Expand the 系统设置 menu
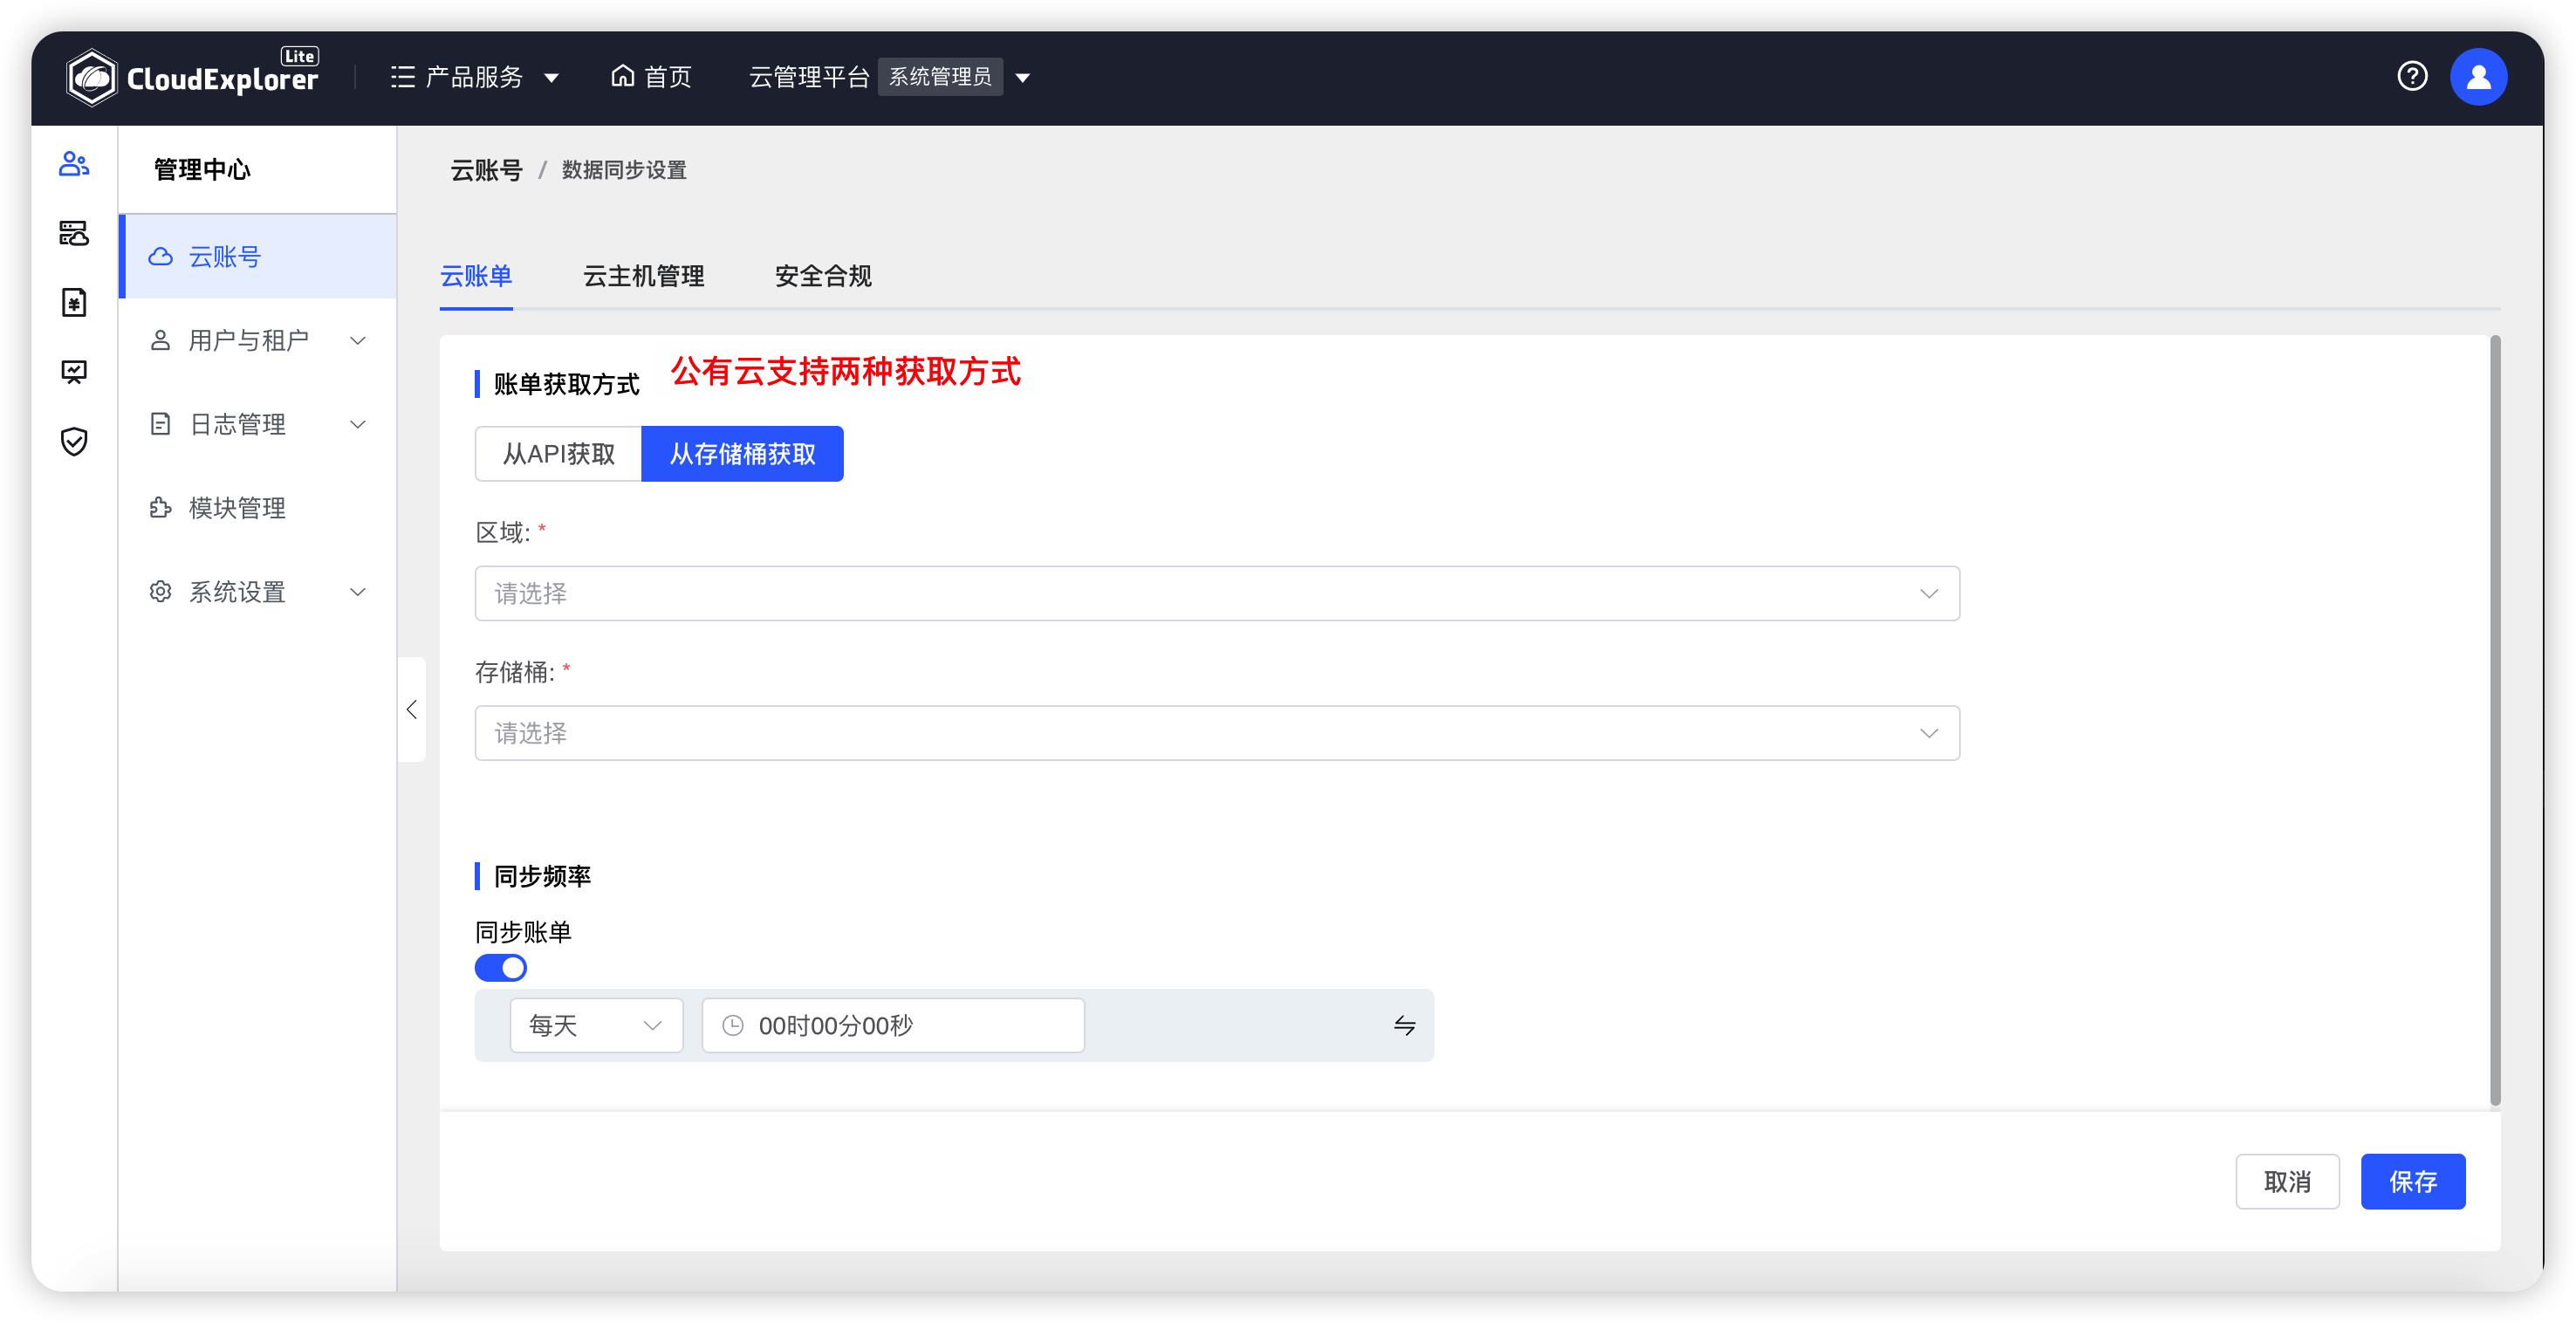 (258, 592)
